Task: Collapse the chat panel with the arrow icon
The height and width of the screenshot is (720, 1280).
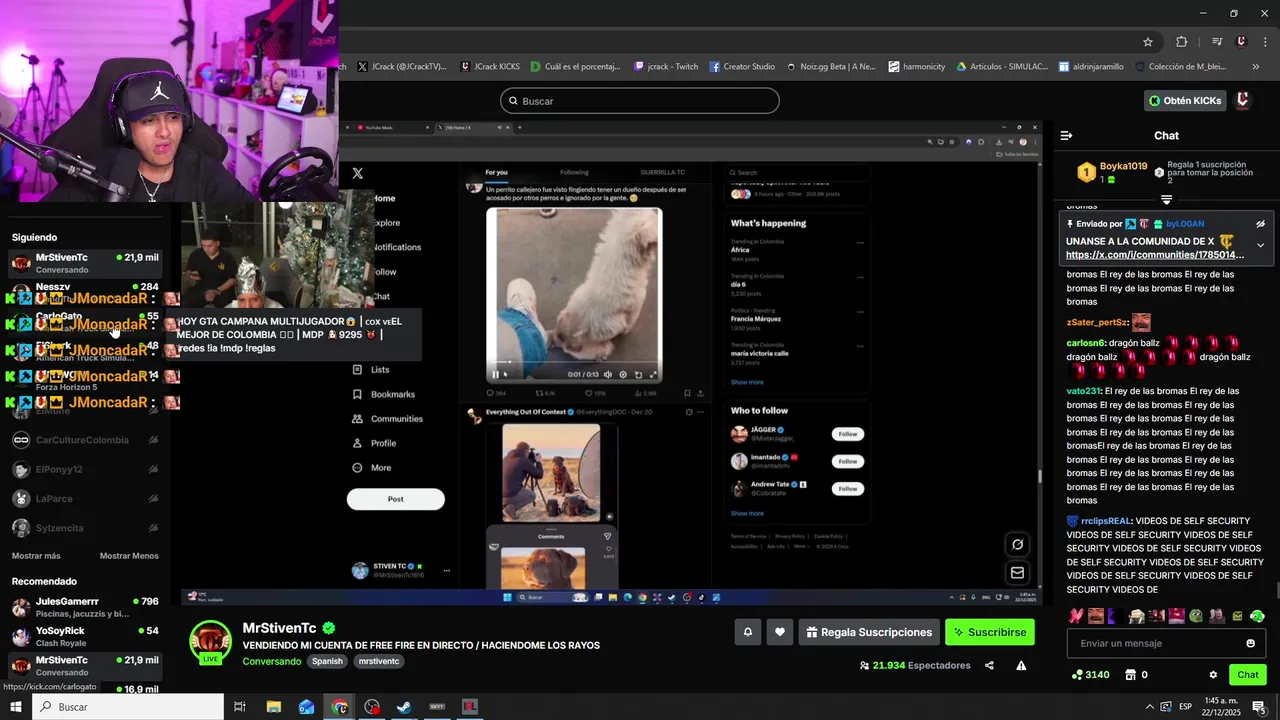Action: click(1066, 135)
